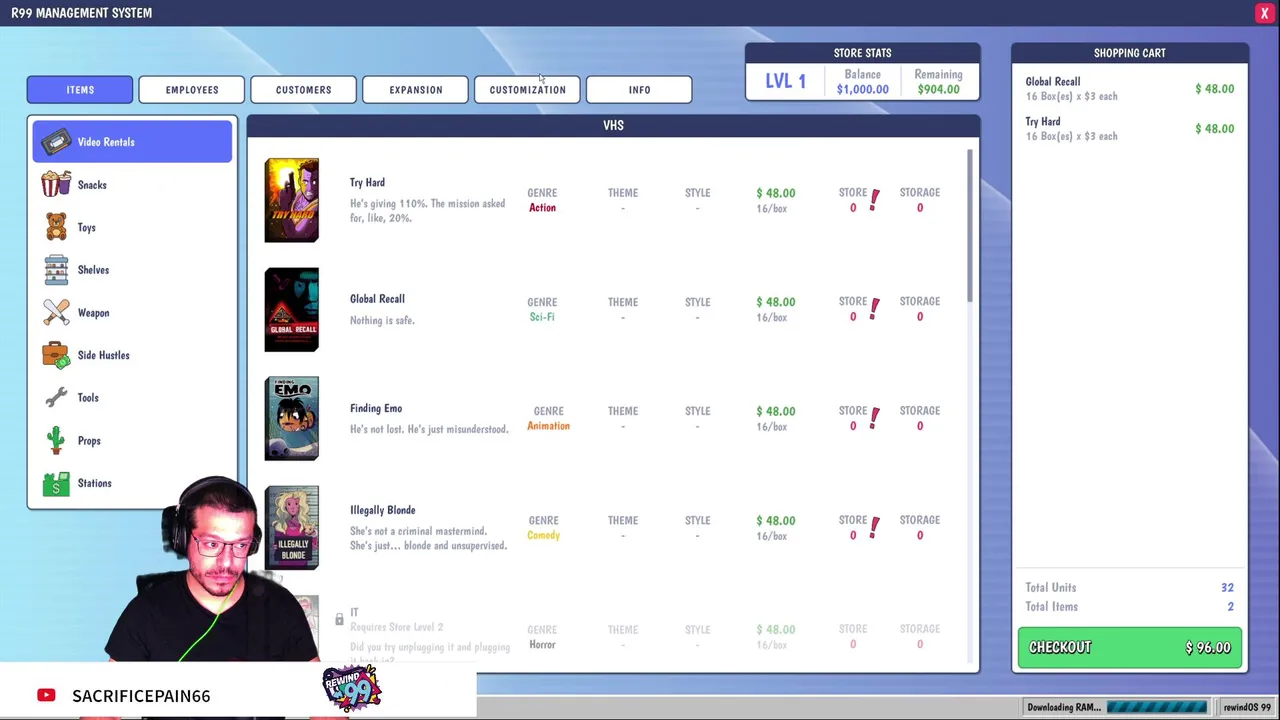The width and height of the screenshot is (1280, 720).
Task: Click the exclamation mark beside Finding Emo store count
Action: [x=875, y=417]
